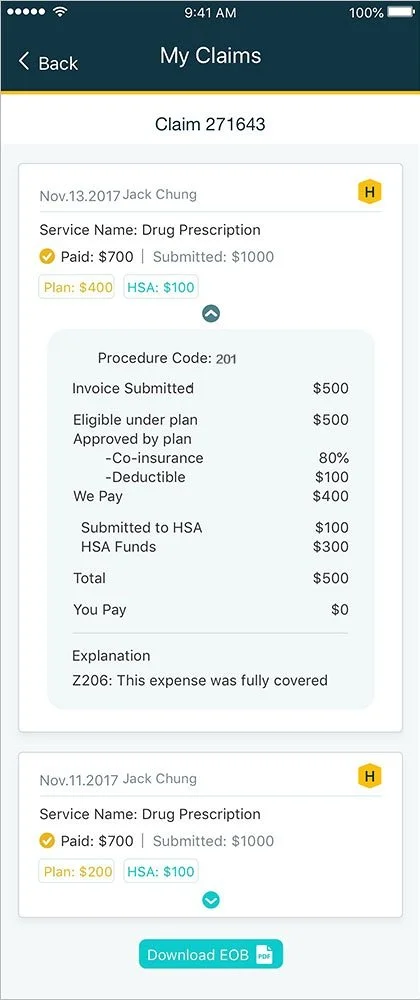Tap the My Claims header title
This screenshot has width=420, height=1000.
pos(210,55)
